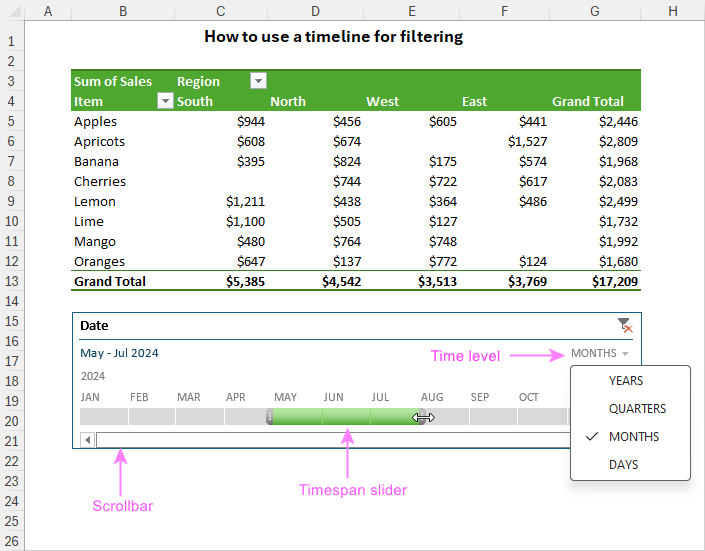Click the select-all corner button

(x=13, y=10)
